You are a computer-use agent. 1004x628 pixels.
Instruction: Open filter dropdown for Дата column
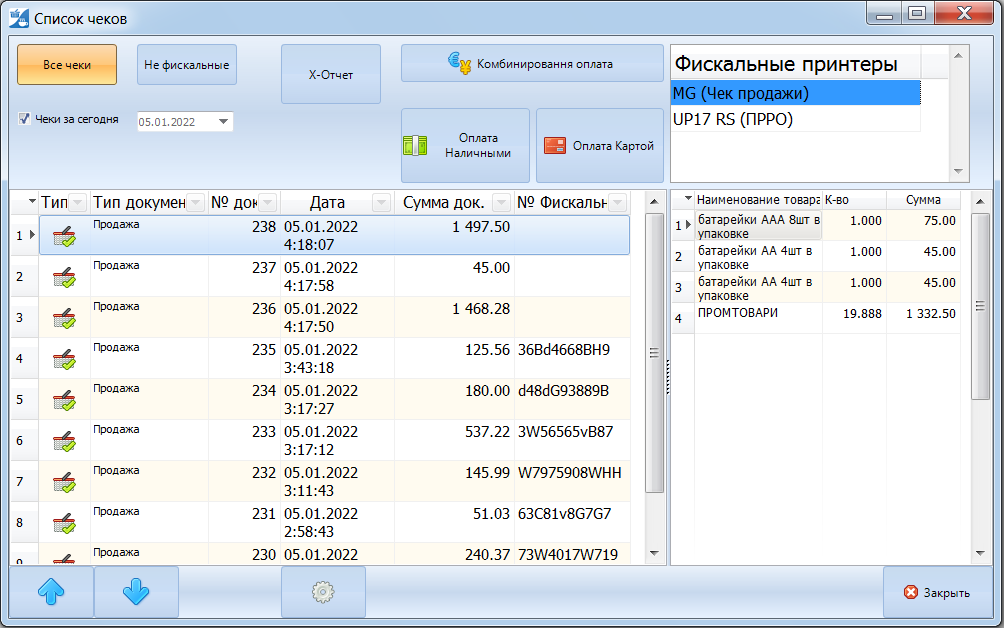tap(382, 203)
